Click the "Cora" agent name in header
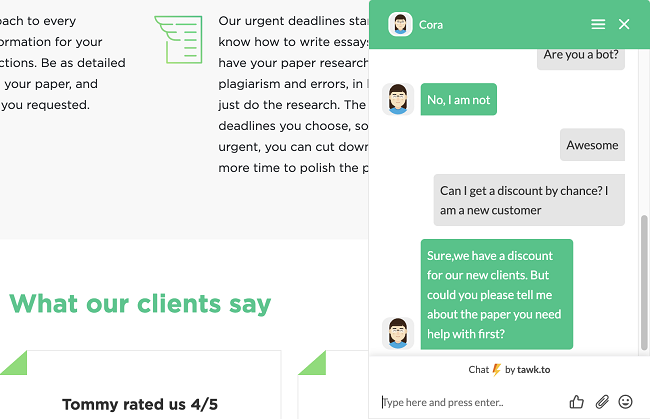This screenshot has height=419, width=650. [x=431, y=25]
